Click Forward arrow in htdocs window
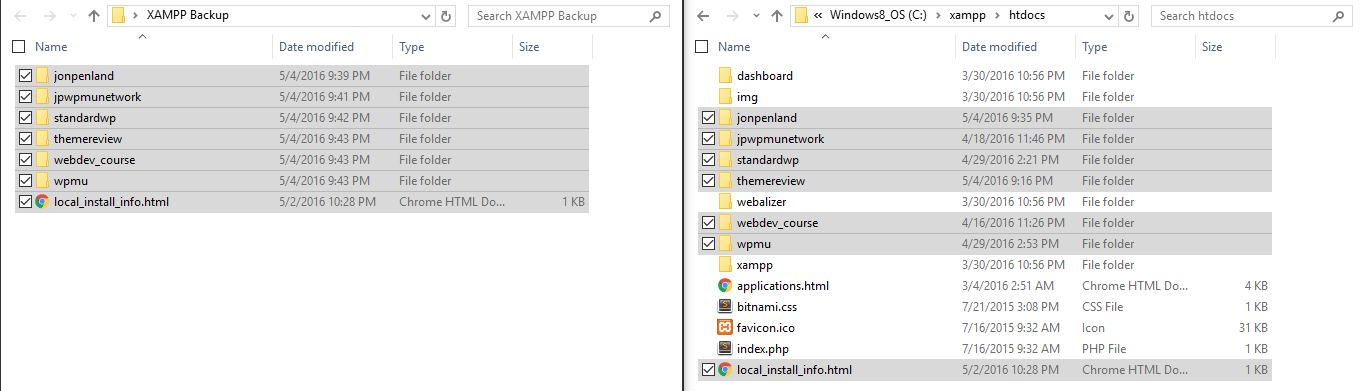1364x391 pixels. (x=733, y=16)
